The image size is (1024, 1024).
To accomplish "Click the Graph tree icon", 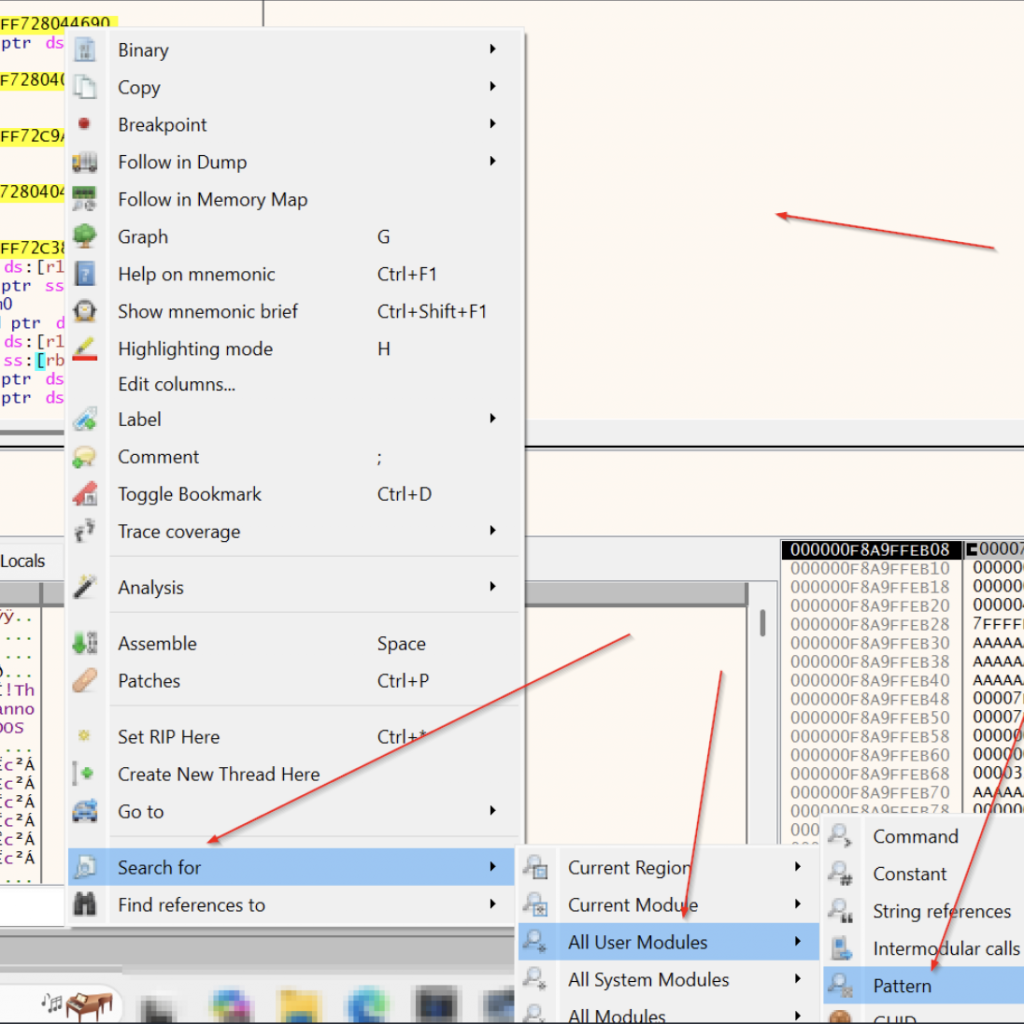I will 85,237.
